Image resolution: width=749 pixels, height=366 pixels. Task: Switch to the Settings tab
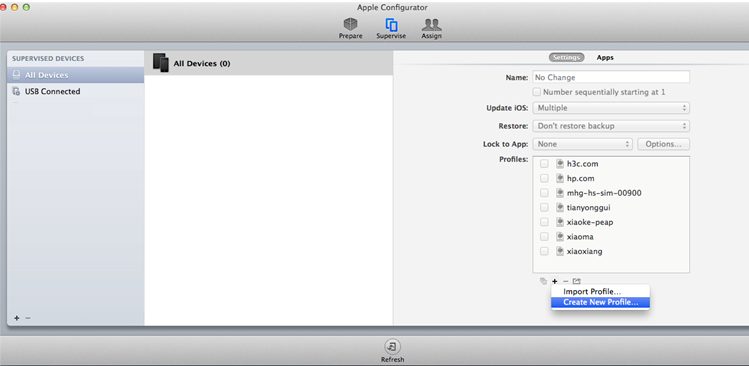(x=566, y=57)
